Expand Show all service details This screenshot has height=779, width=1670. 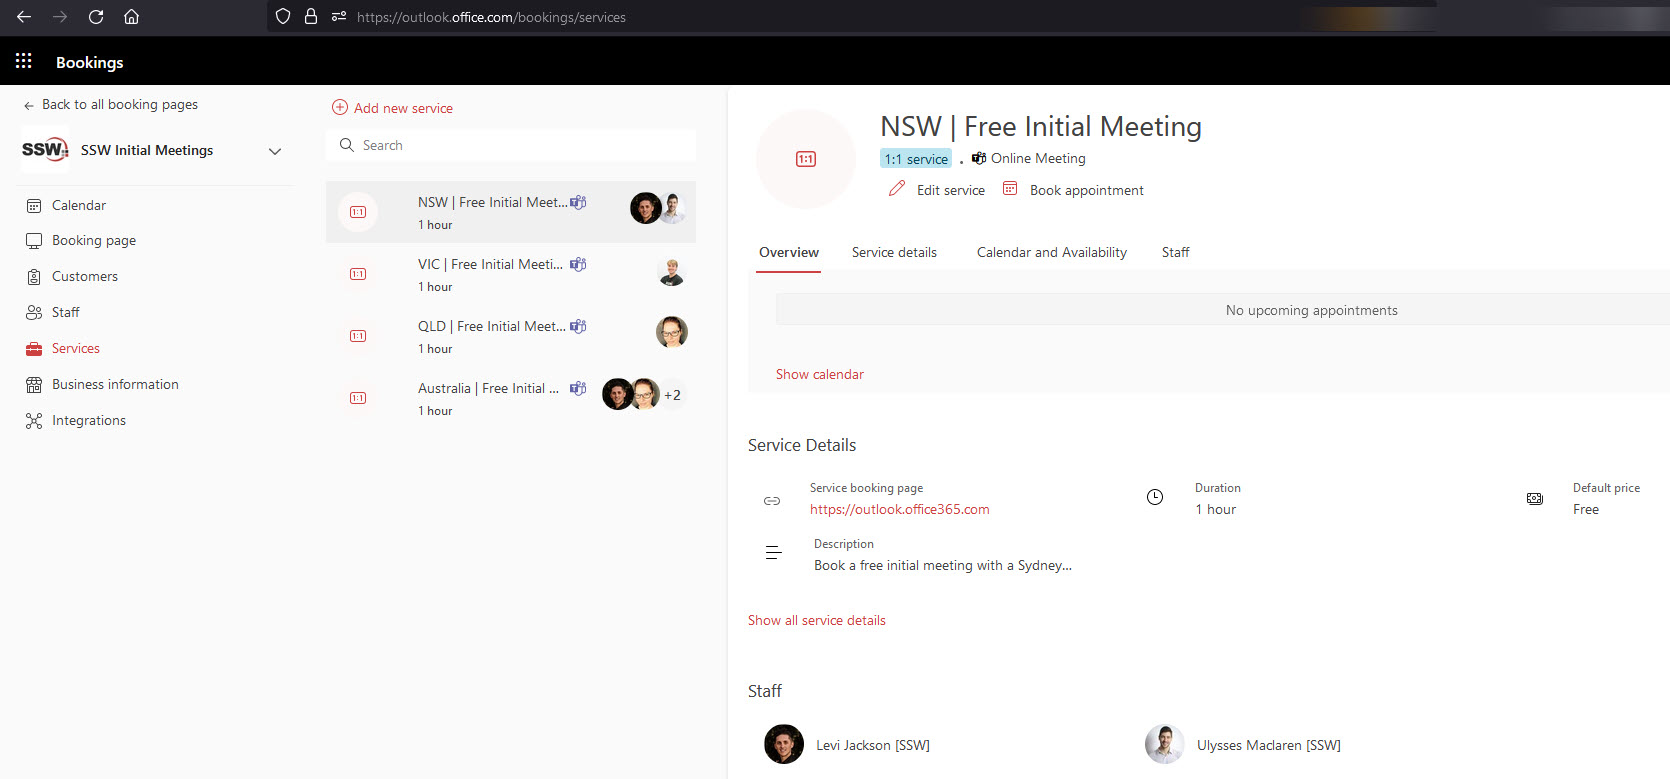point(816,620)
